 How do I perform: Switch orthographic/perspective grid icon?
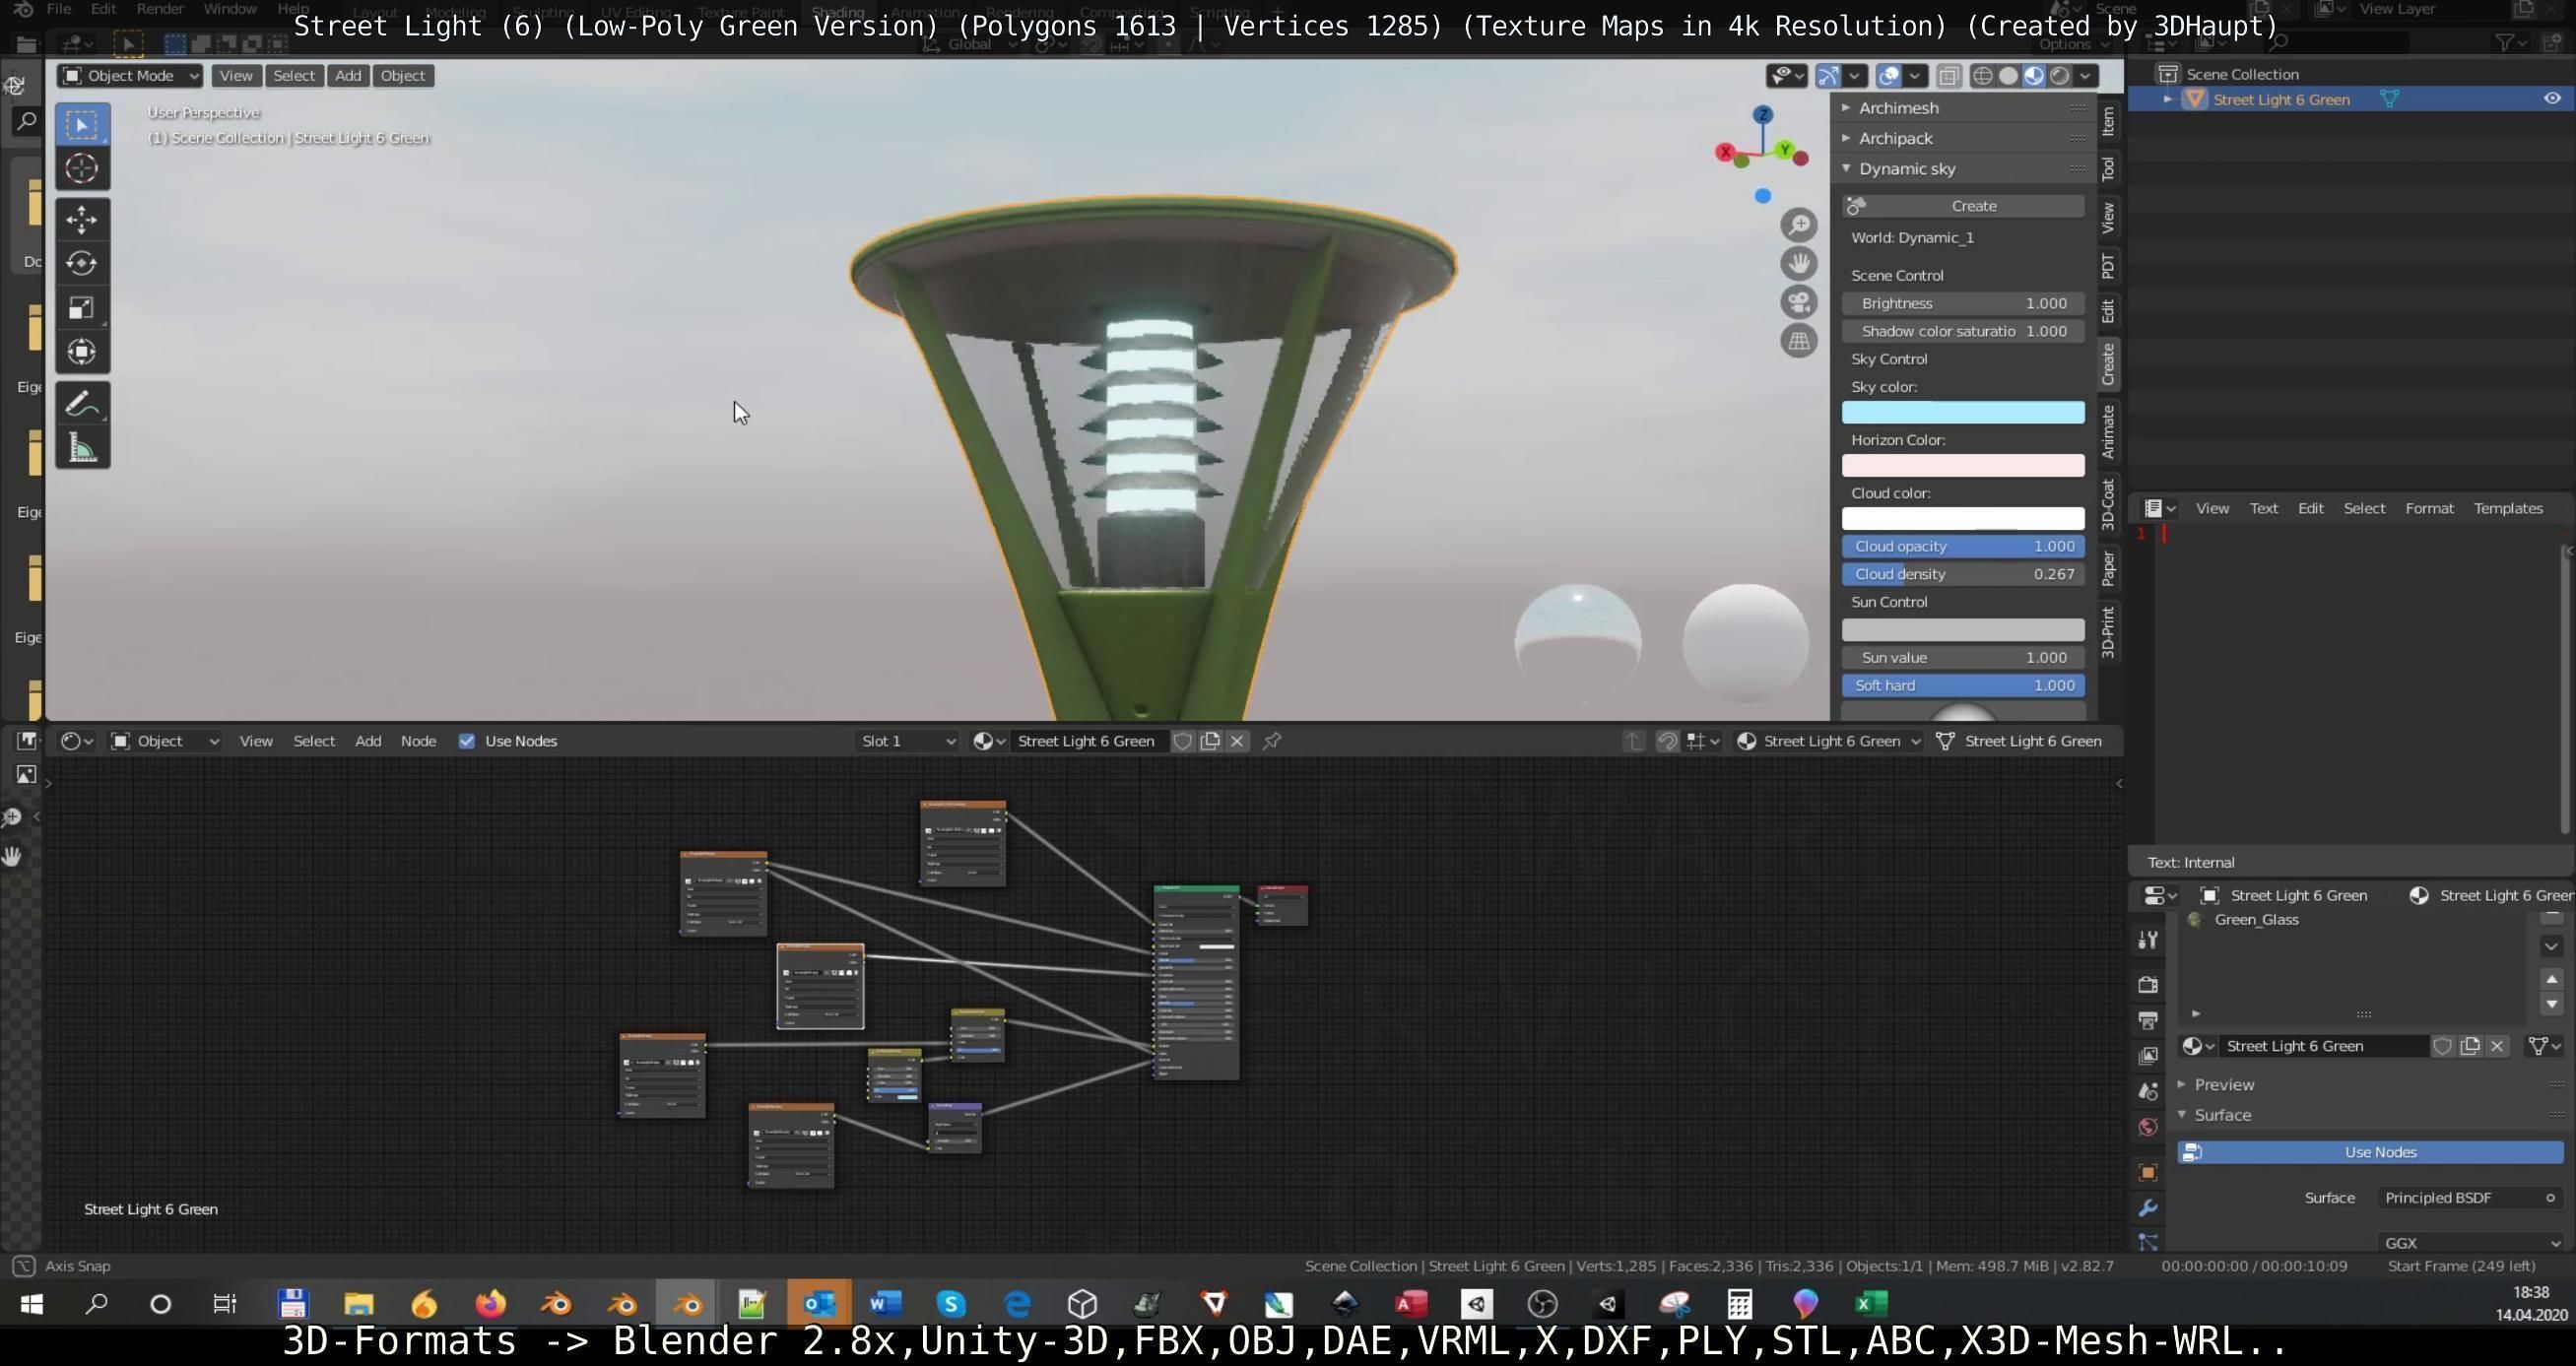coord(1799,341)
